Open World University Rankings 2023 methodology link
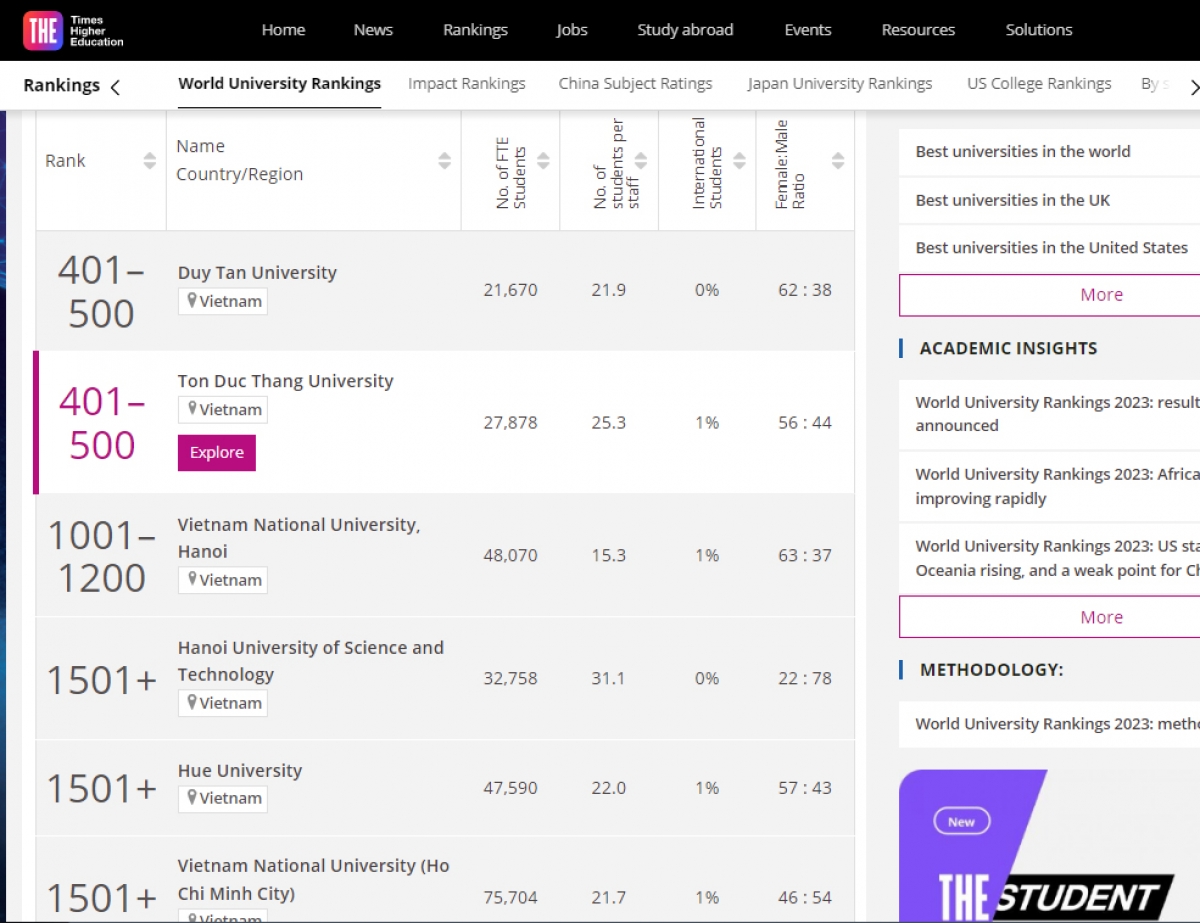This screenshot has height=923, width=1200. tap(1057, 724)
